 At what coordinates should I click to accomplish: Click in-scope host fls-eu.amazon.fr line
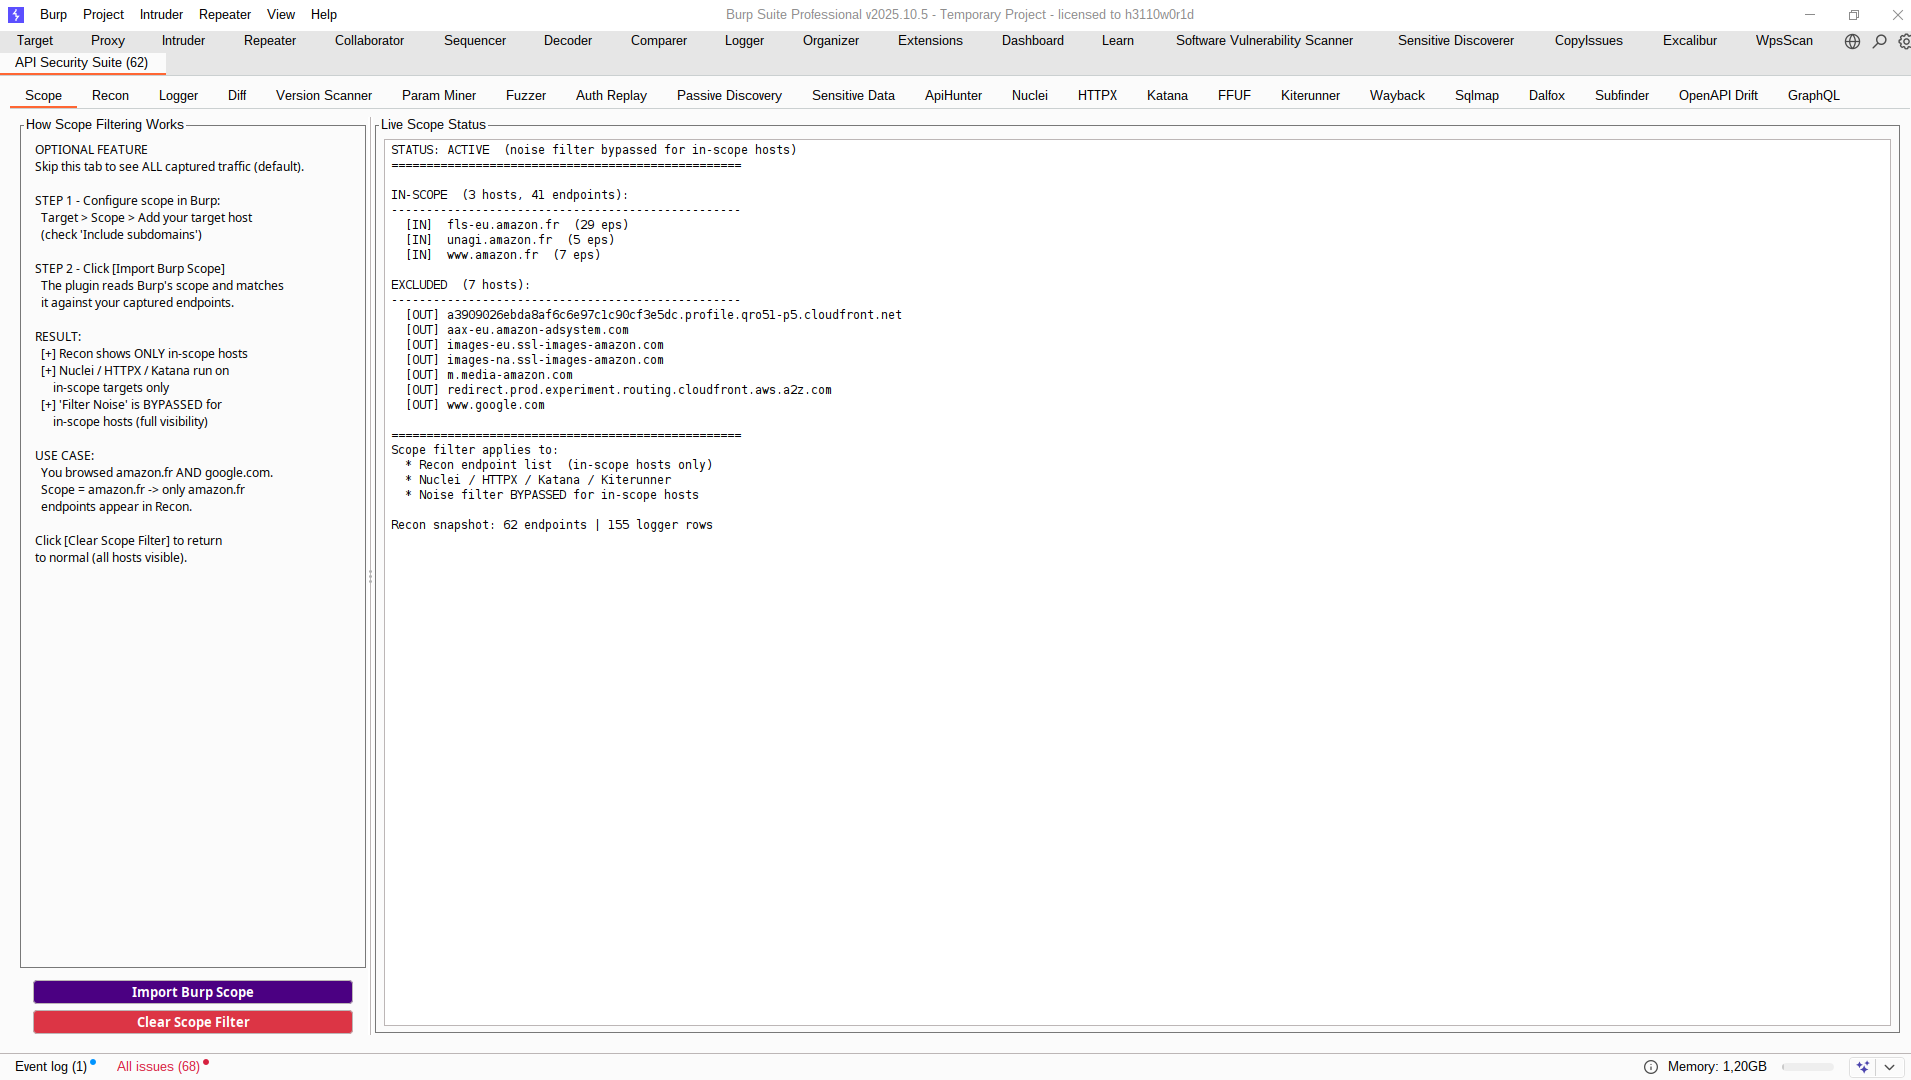pos(517,225)
